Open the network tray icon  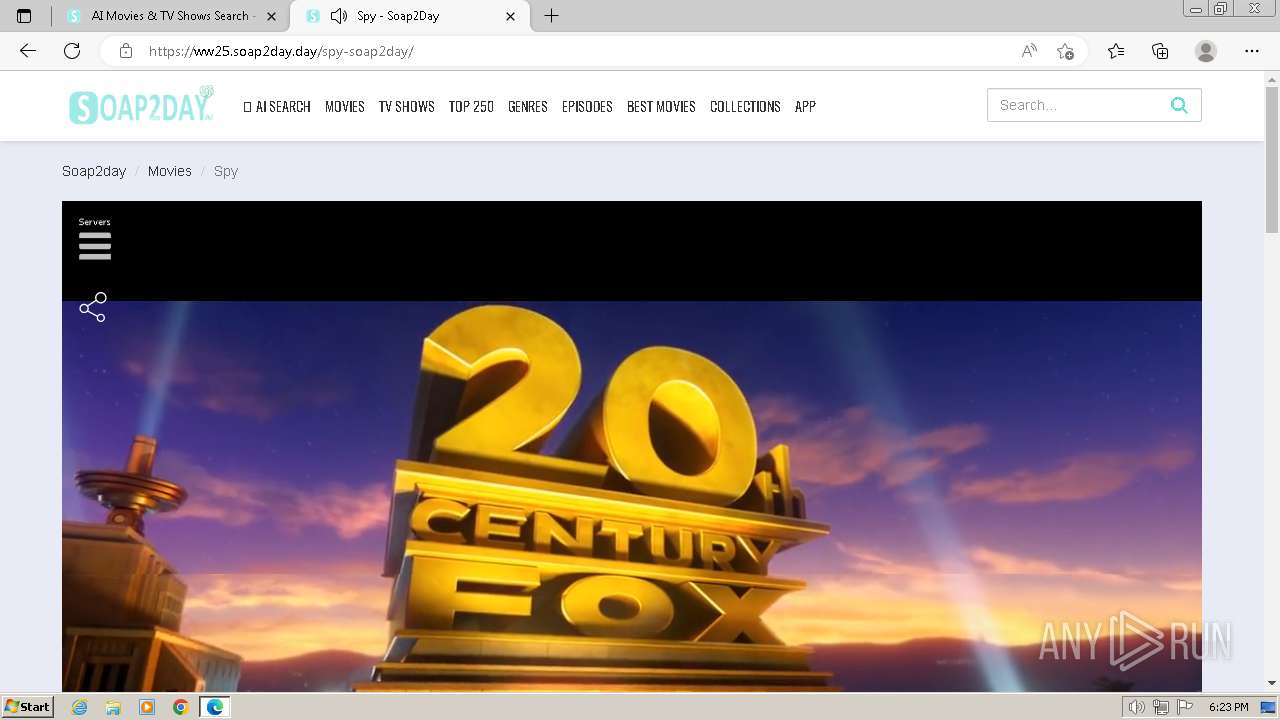1161,707
